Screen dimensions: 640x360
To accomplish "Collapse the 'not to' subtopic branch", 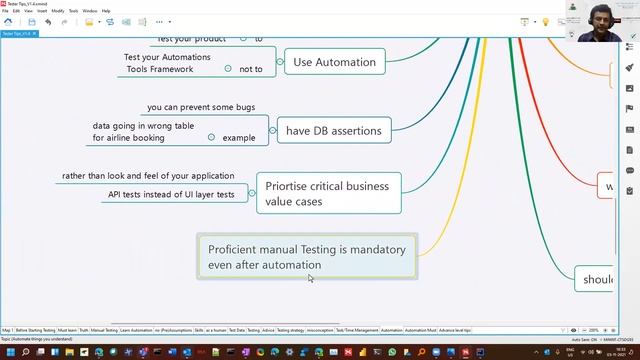I will pos(228,69).
